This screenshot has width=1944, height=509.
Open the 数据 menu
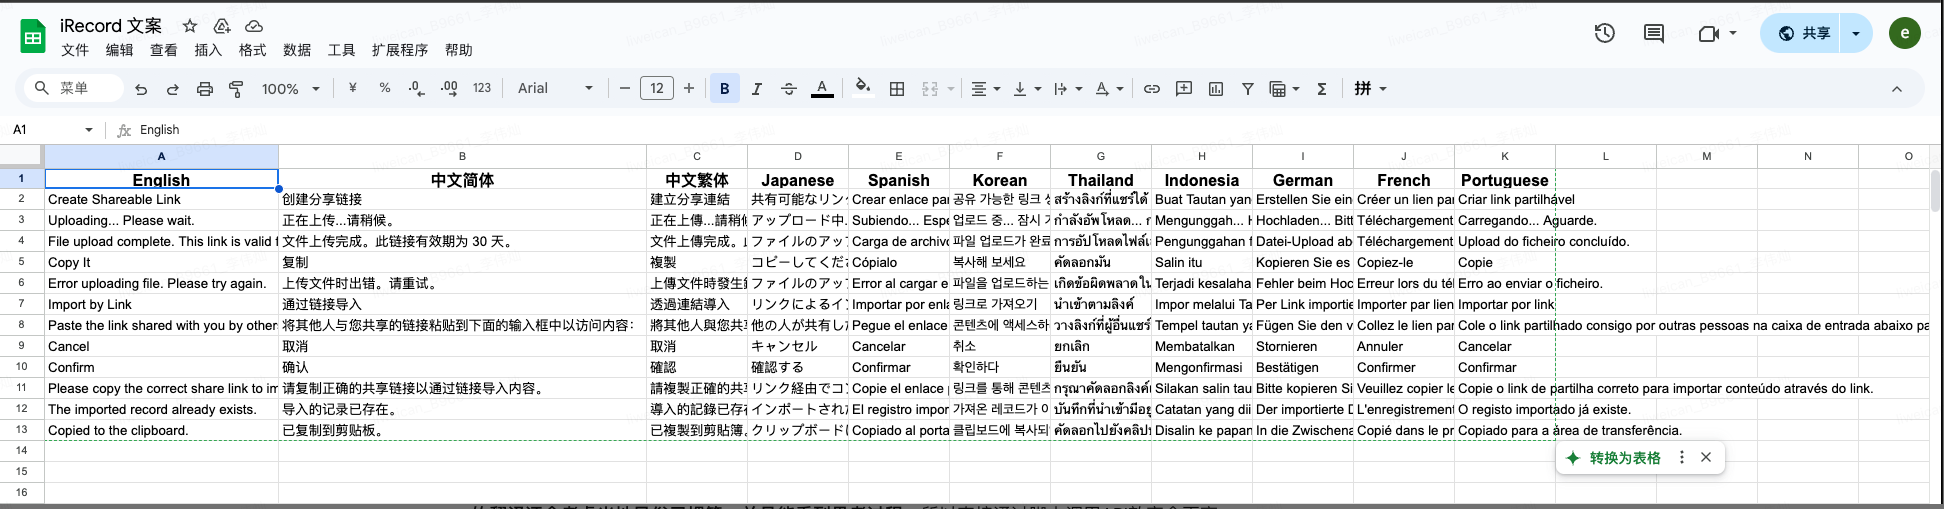click(297, 50)
